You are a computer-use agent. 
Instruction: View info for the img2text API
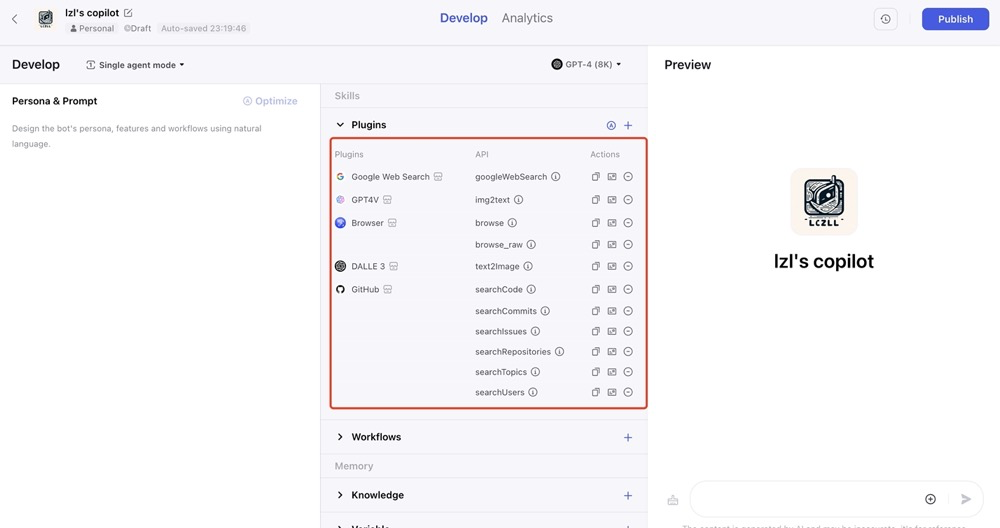518,200
